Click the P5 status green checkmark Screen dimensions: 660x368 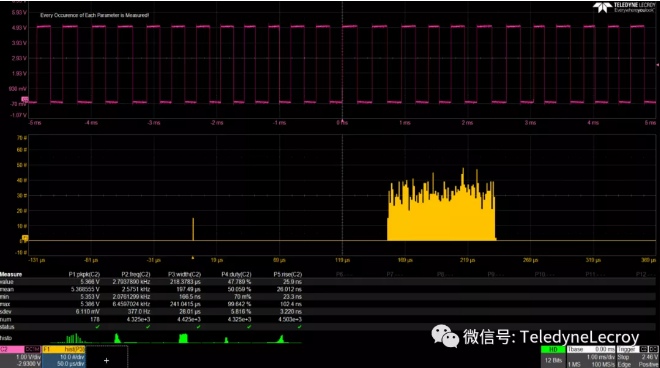coord(299,327)
